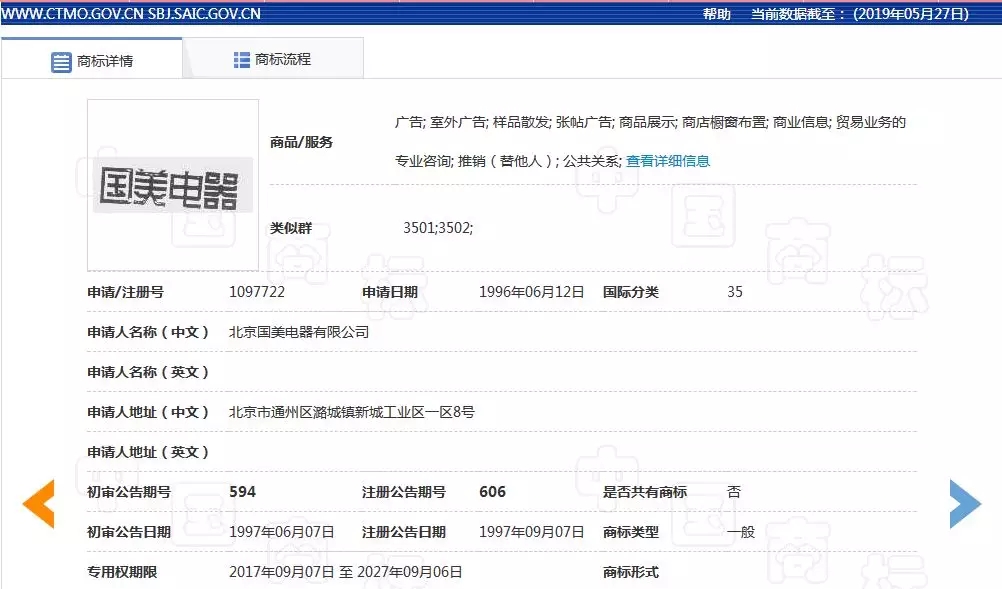Select preliminary announcement date 1997年06月07日
Image resolution: width=1002 pixels, height=589 pixels.
[x=282, y=532]
